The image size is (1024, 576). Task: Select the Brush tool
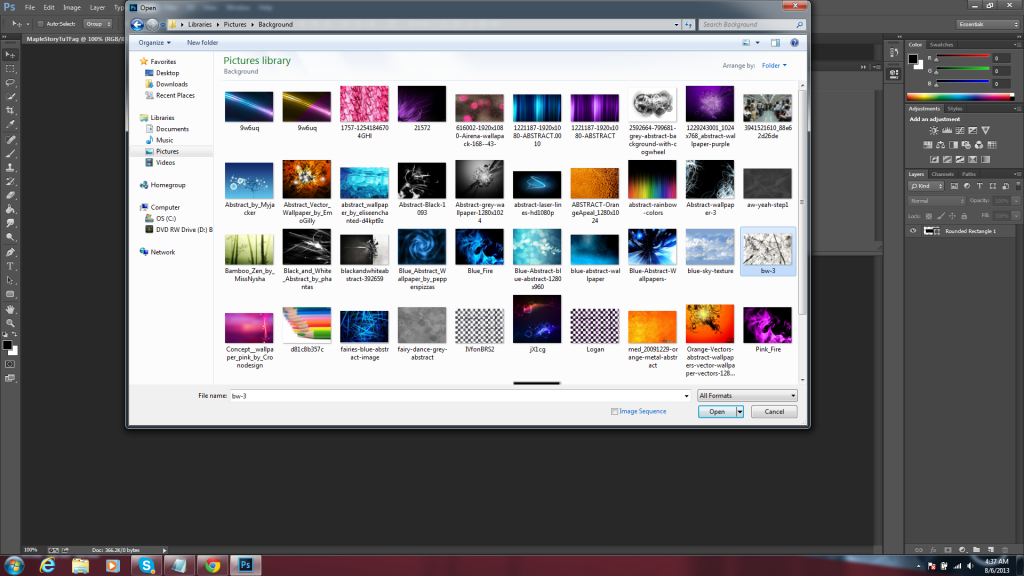[x=10, y=154]
